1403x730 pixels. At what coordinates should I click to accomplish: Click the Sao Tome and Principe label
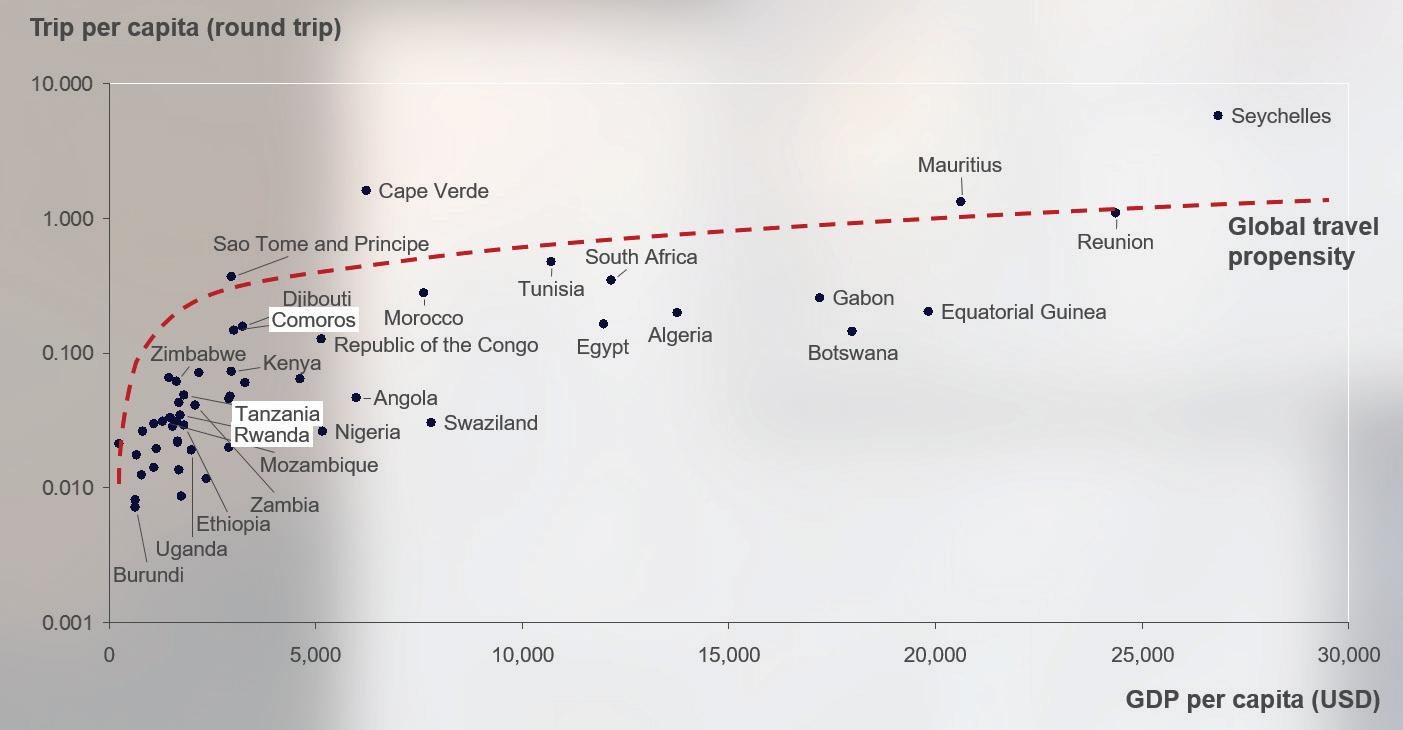[x=321, y=244]
